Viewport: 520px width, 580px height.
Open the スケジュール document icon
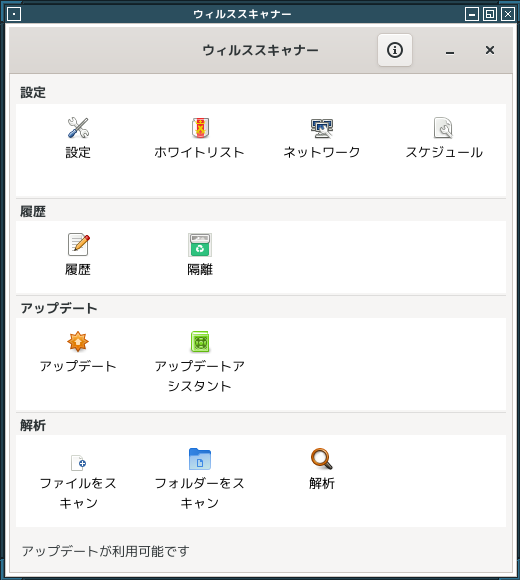pos(443,128)
